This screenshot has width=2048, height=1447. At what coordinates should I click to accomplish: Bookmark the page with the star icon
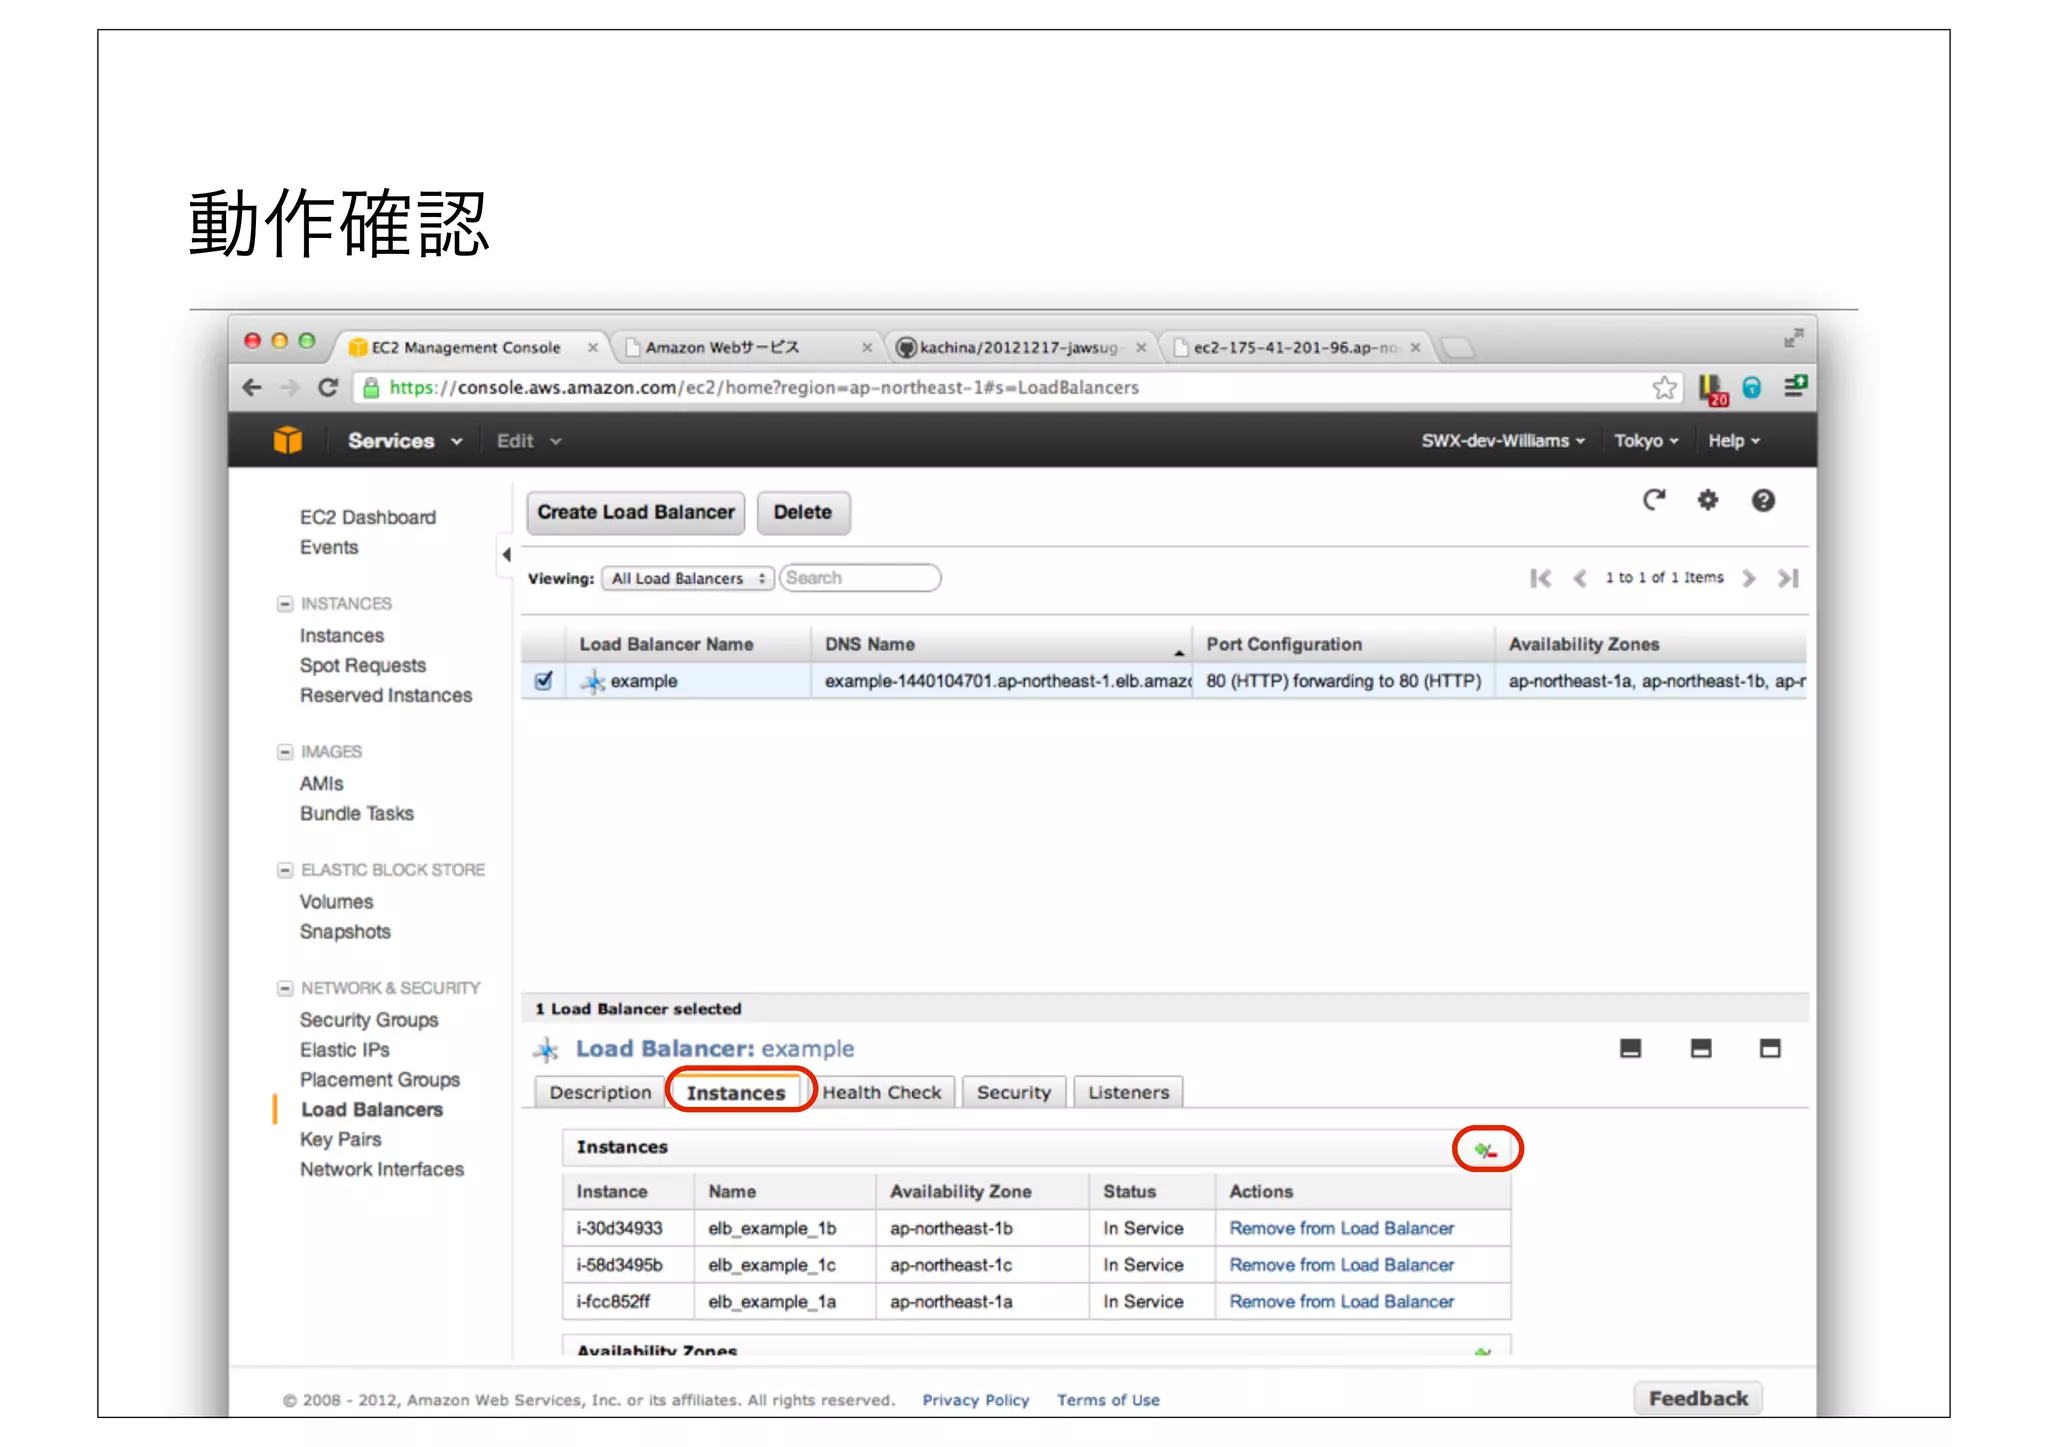[x=1664, y=388]
